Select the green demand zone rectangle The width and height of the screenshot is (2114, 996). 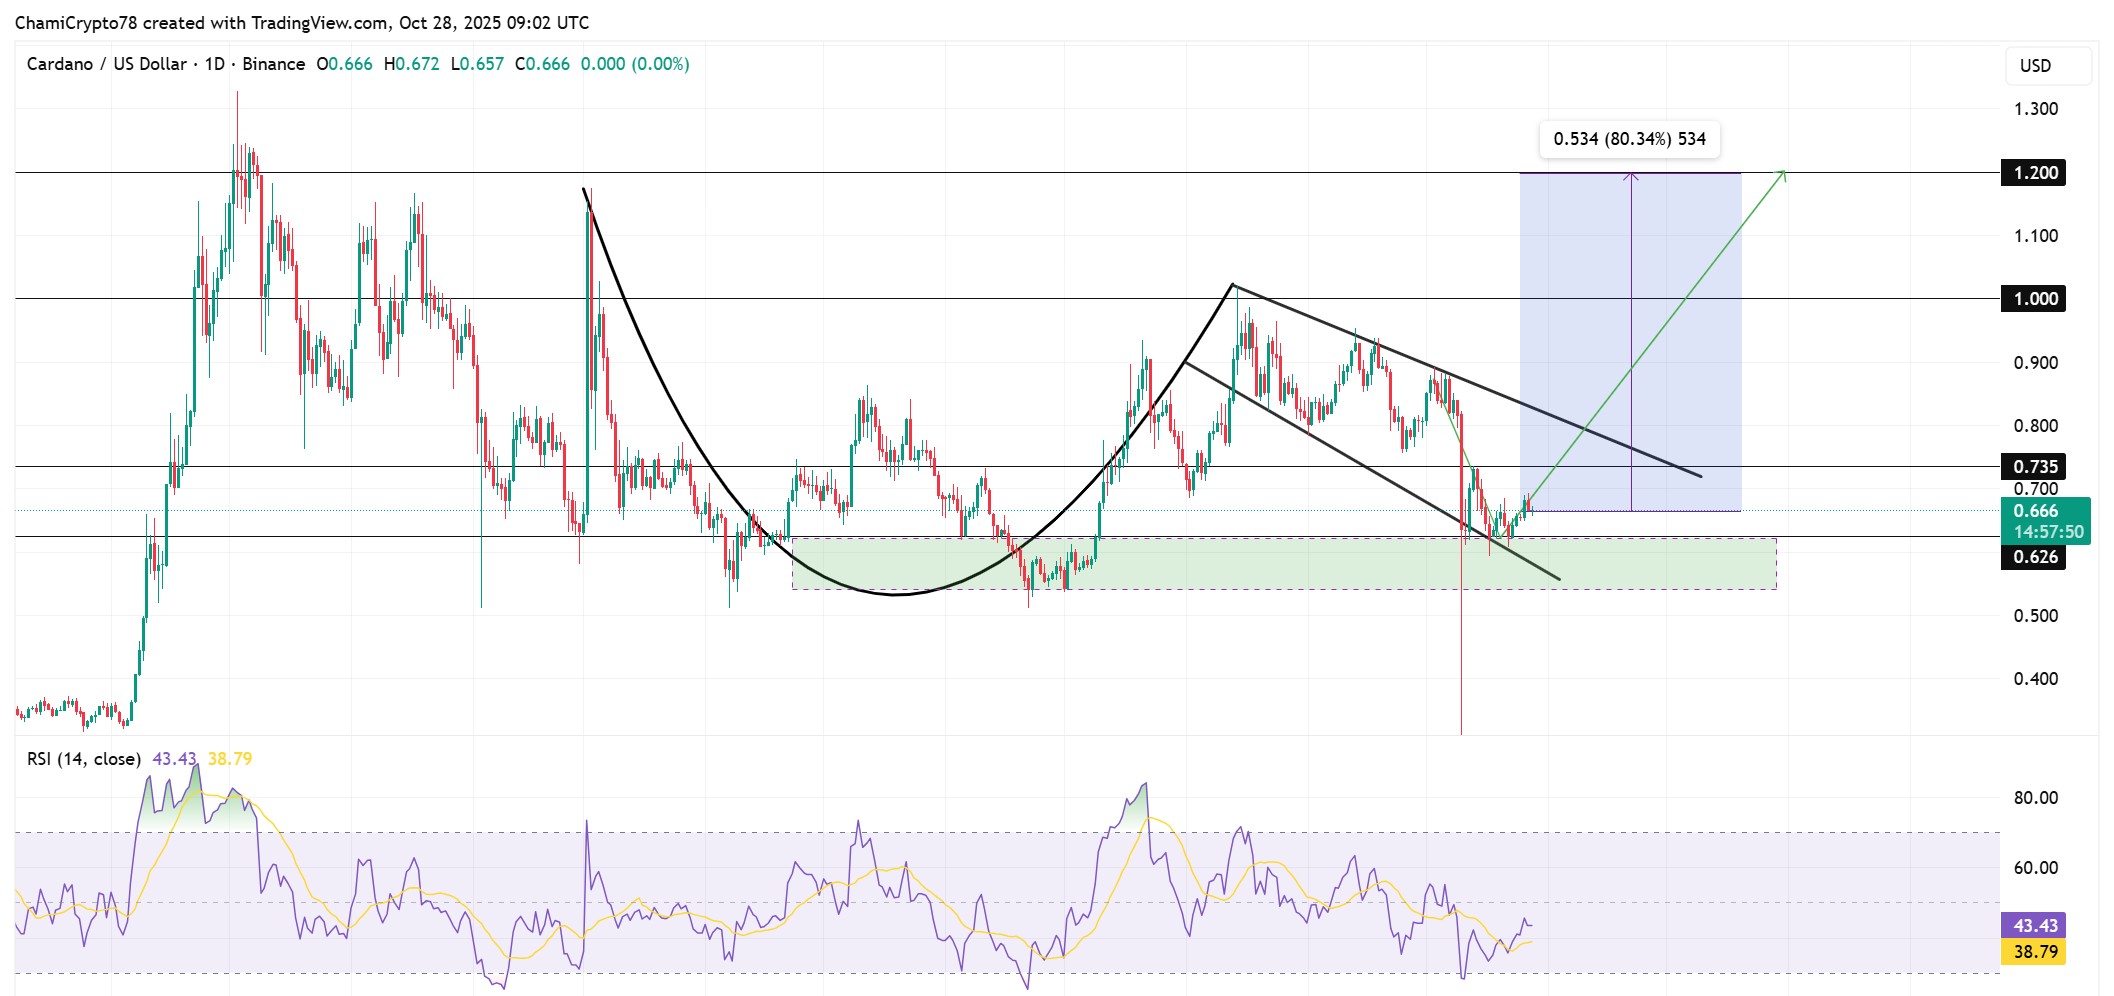(1284, 563)
